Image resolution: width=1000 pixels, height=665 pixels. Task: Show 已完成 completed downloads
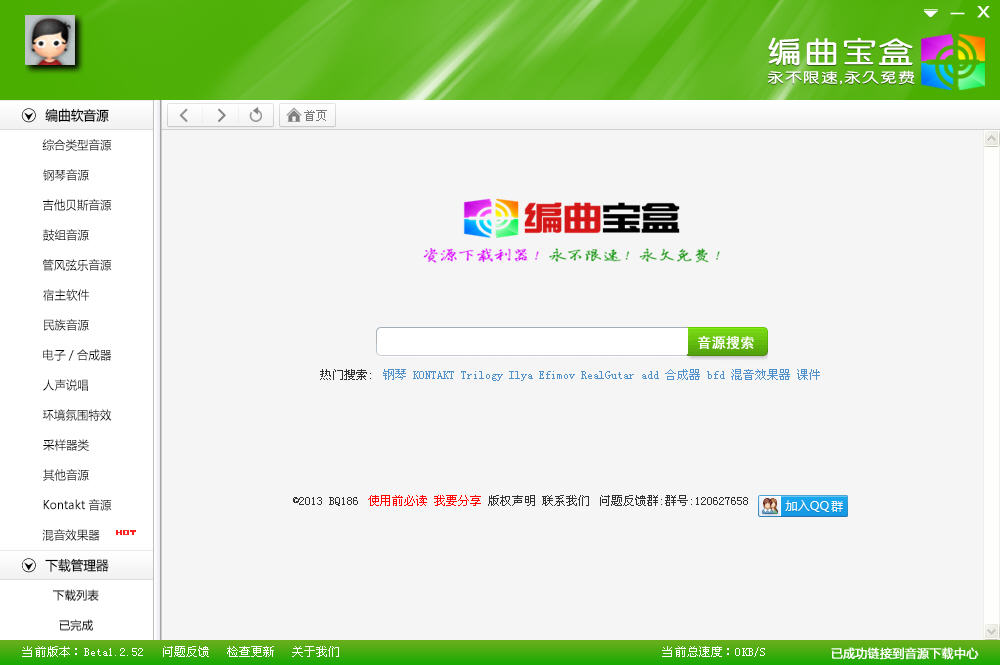[77, 625]
